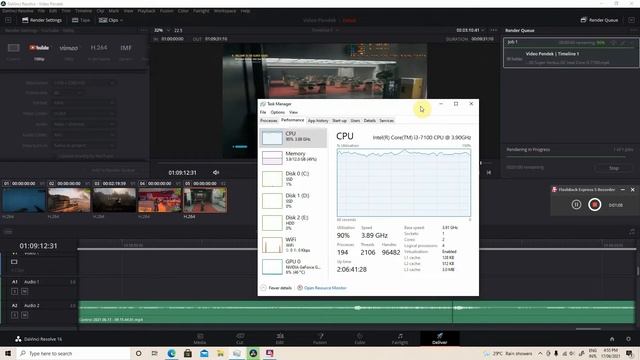Viewport: 640px width, 360px height.
Task: Open Task Manager's File menu
Action: point(263,112)
